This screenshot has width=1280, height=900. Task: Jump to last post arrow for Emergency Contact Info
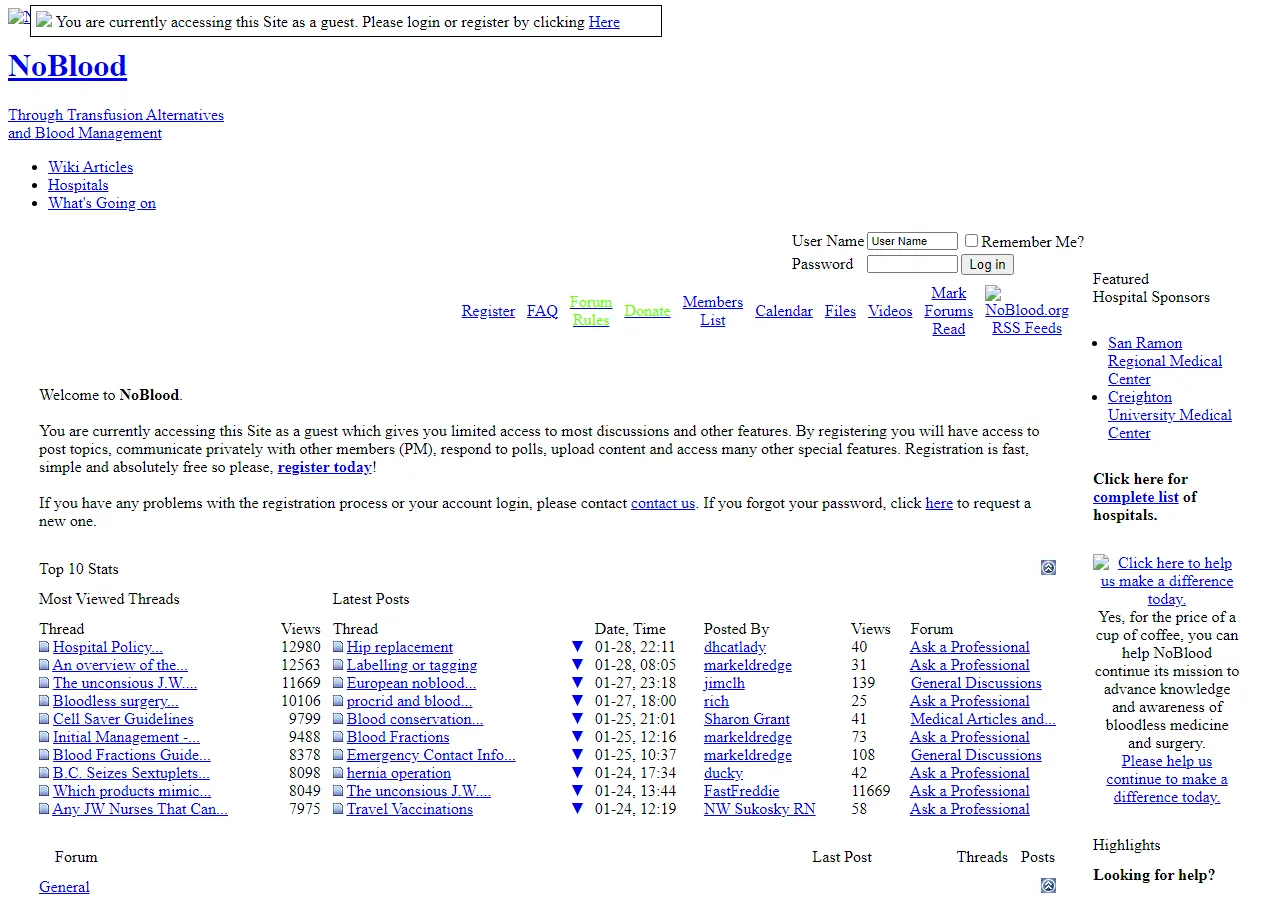tap(577, 755)
